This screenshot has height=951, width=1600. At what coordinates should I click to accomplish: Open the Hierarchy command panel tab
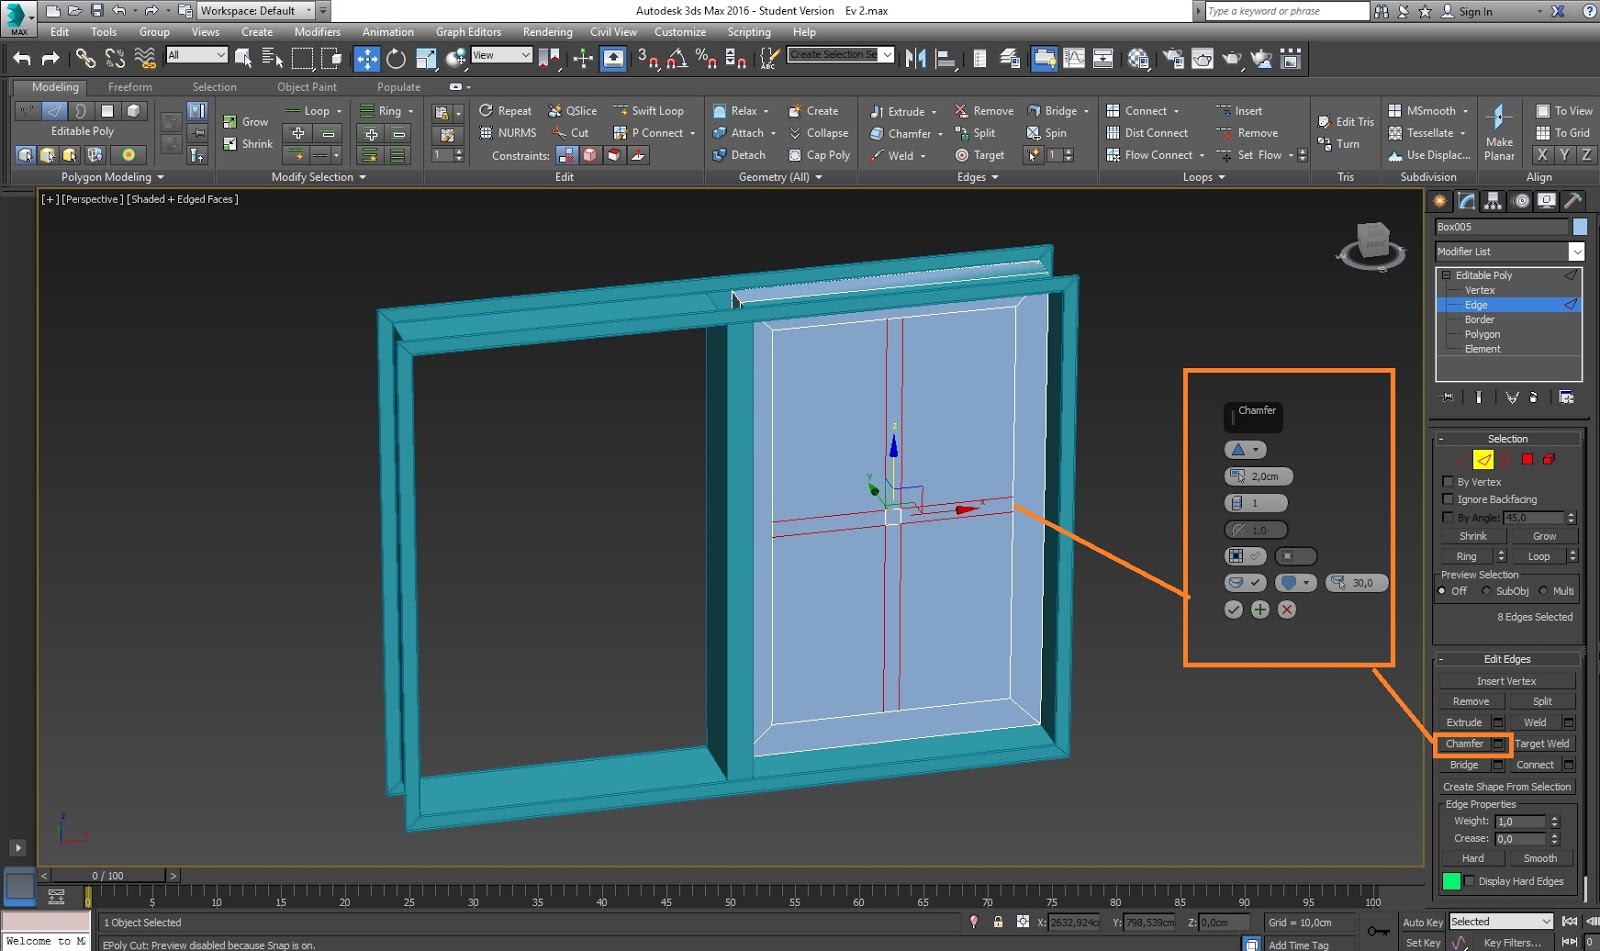1493,201
